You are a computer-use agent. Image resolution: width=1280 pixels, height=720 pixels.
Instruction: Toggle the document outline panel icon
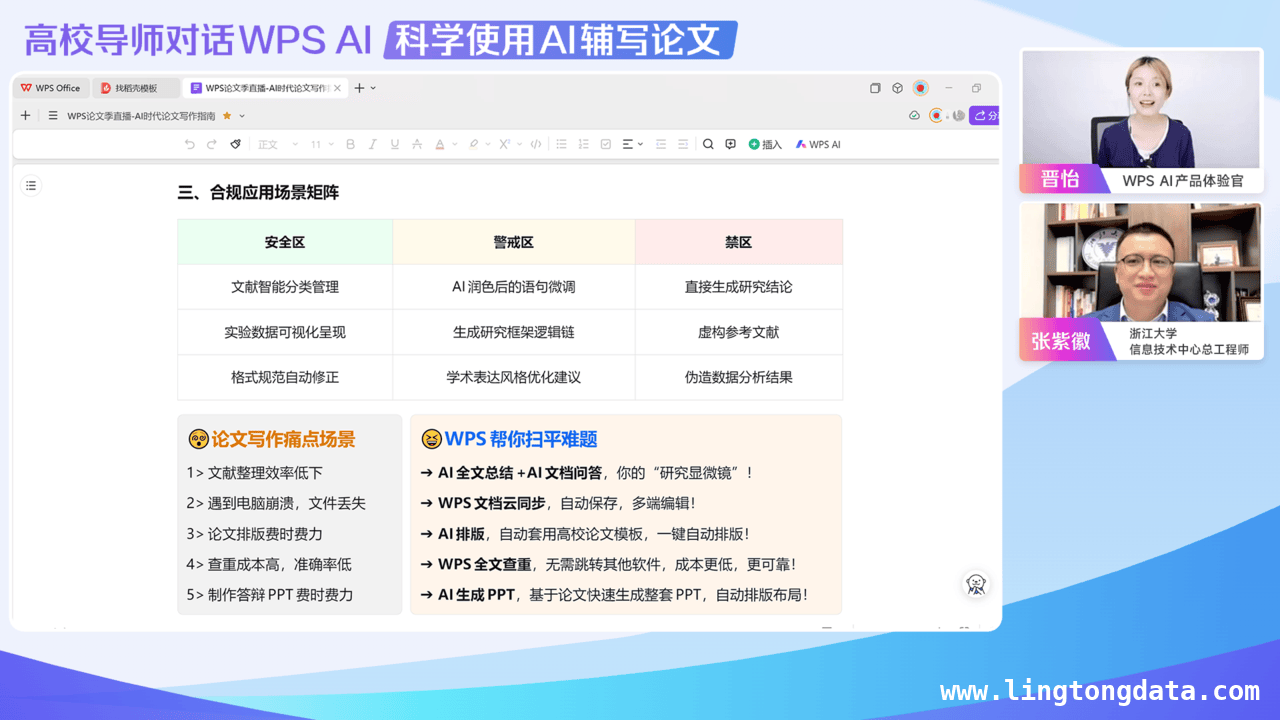pyautogui.click(x=31, y=185)
